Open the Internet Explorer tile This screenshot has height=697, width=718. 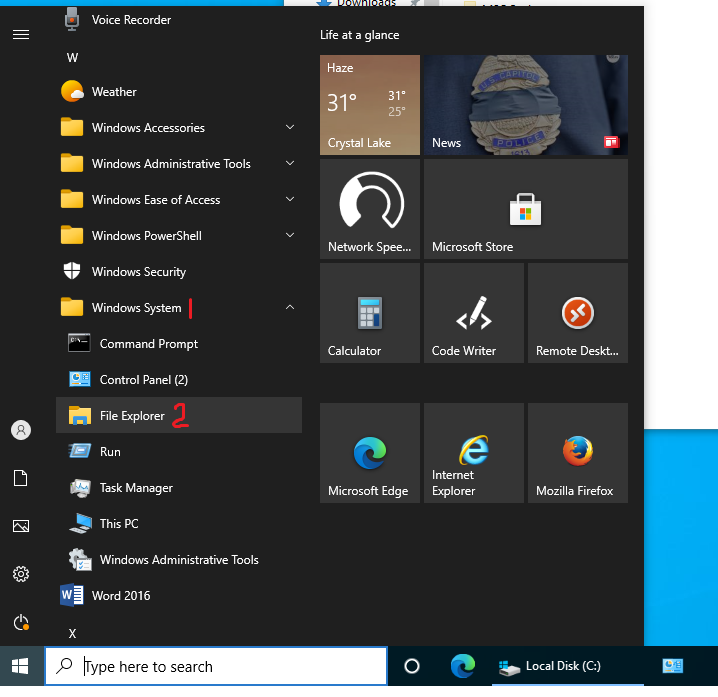pyautogui.click(x=474, y=453)
